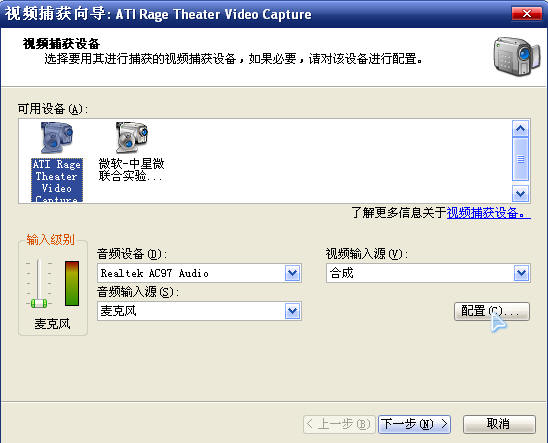Image resolution: width=548 pixels, height=443 pixels.
Task: Click the device list scrollbar thumb
Action: [x=520, y=159]
